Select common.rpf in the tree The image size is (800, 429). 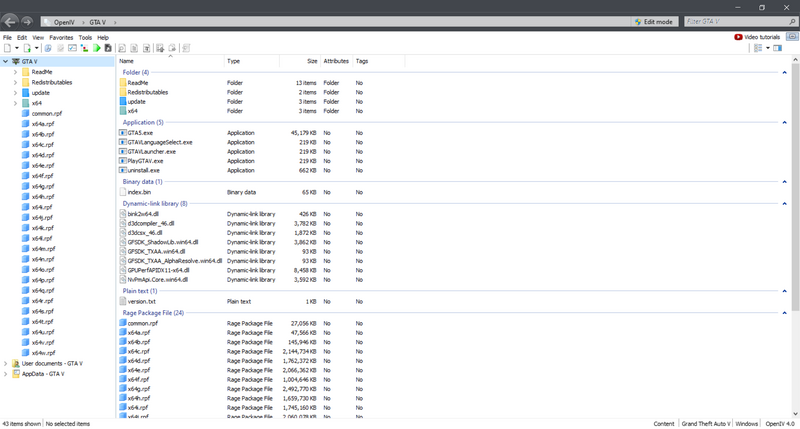coord(46,113)
